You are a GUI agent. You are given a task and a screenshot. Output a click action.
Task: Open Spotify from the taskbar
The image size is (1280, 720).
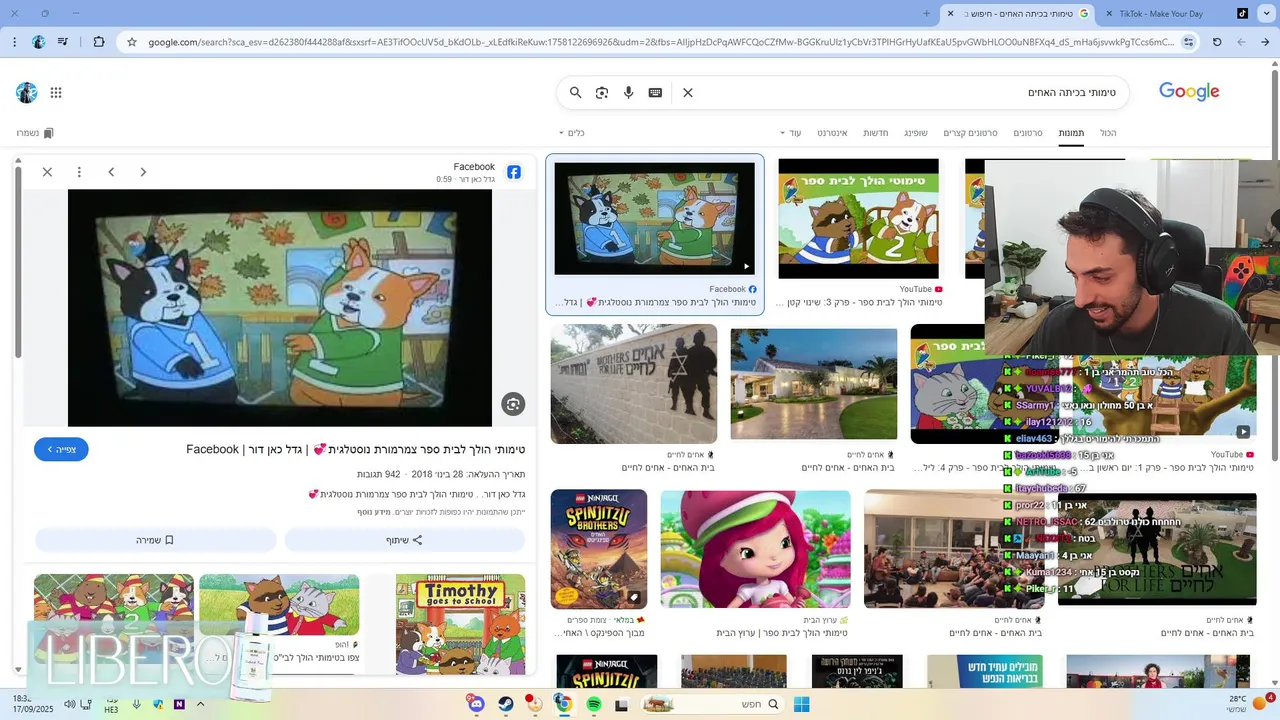pyautogui.click(x=593, y=704)
